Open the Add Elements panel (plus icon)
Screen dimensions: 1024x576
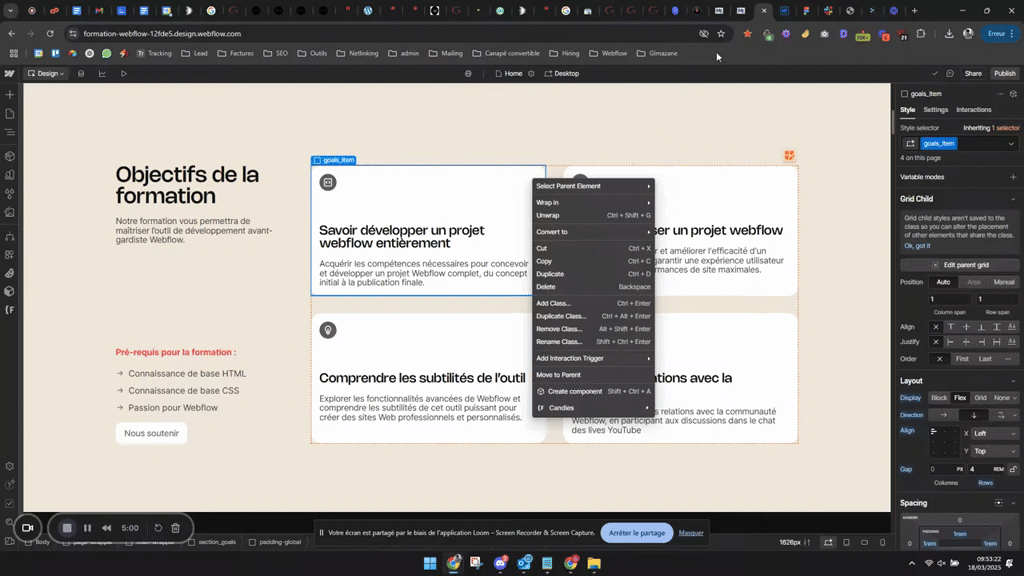point(10,94)
